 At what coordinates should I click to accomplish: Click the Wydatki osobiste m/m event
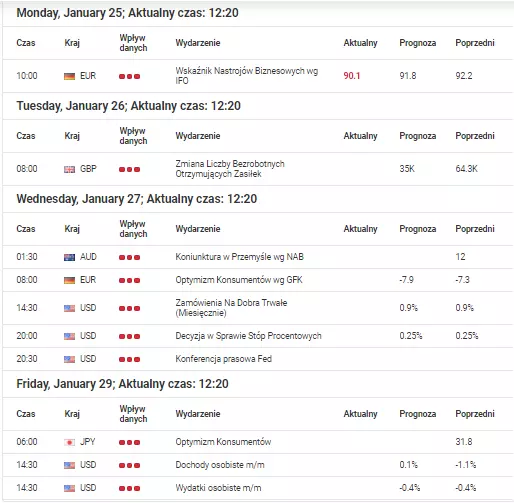218,488
